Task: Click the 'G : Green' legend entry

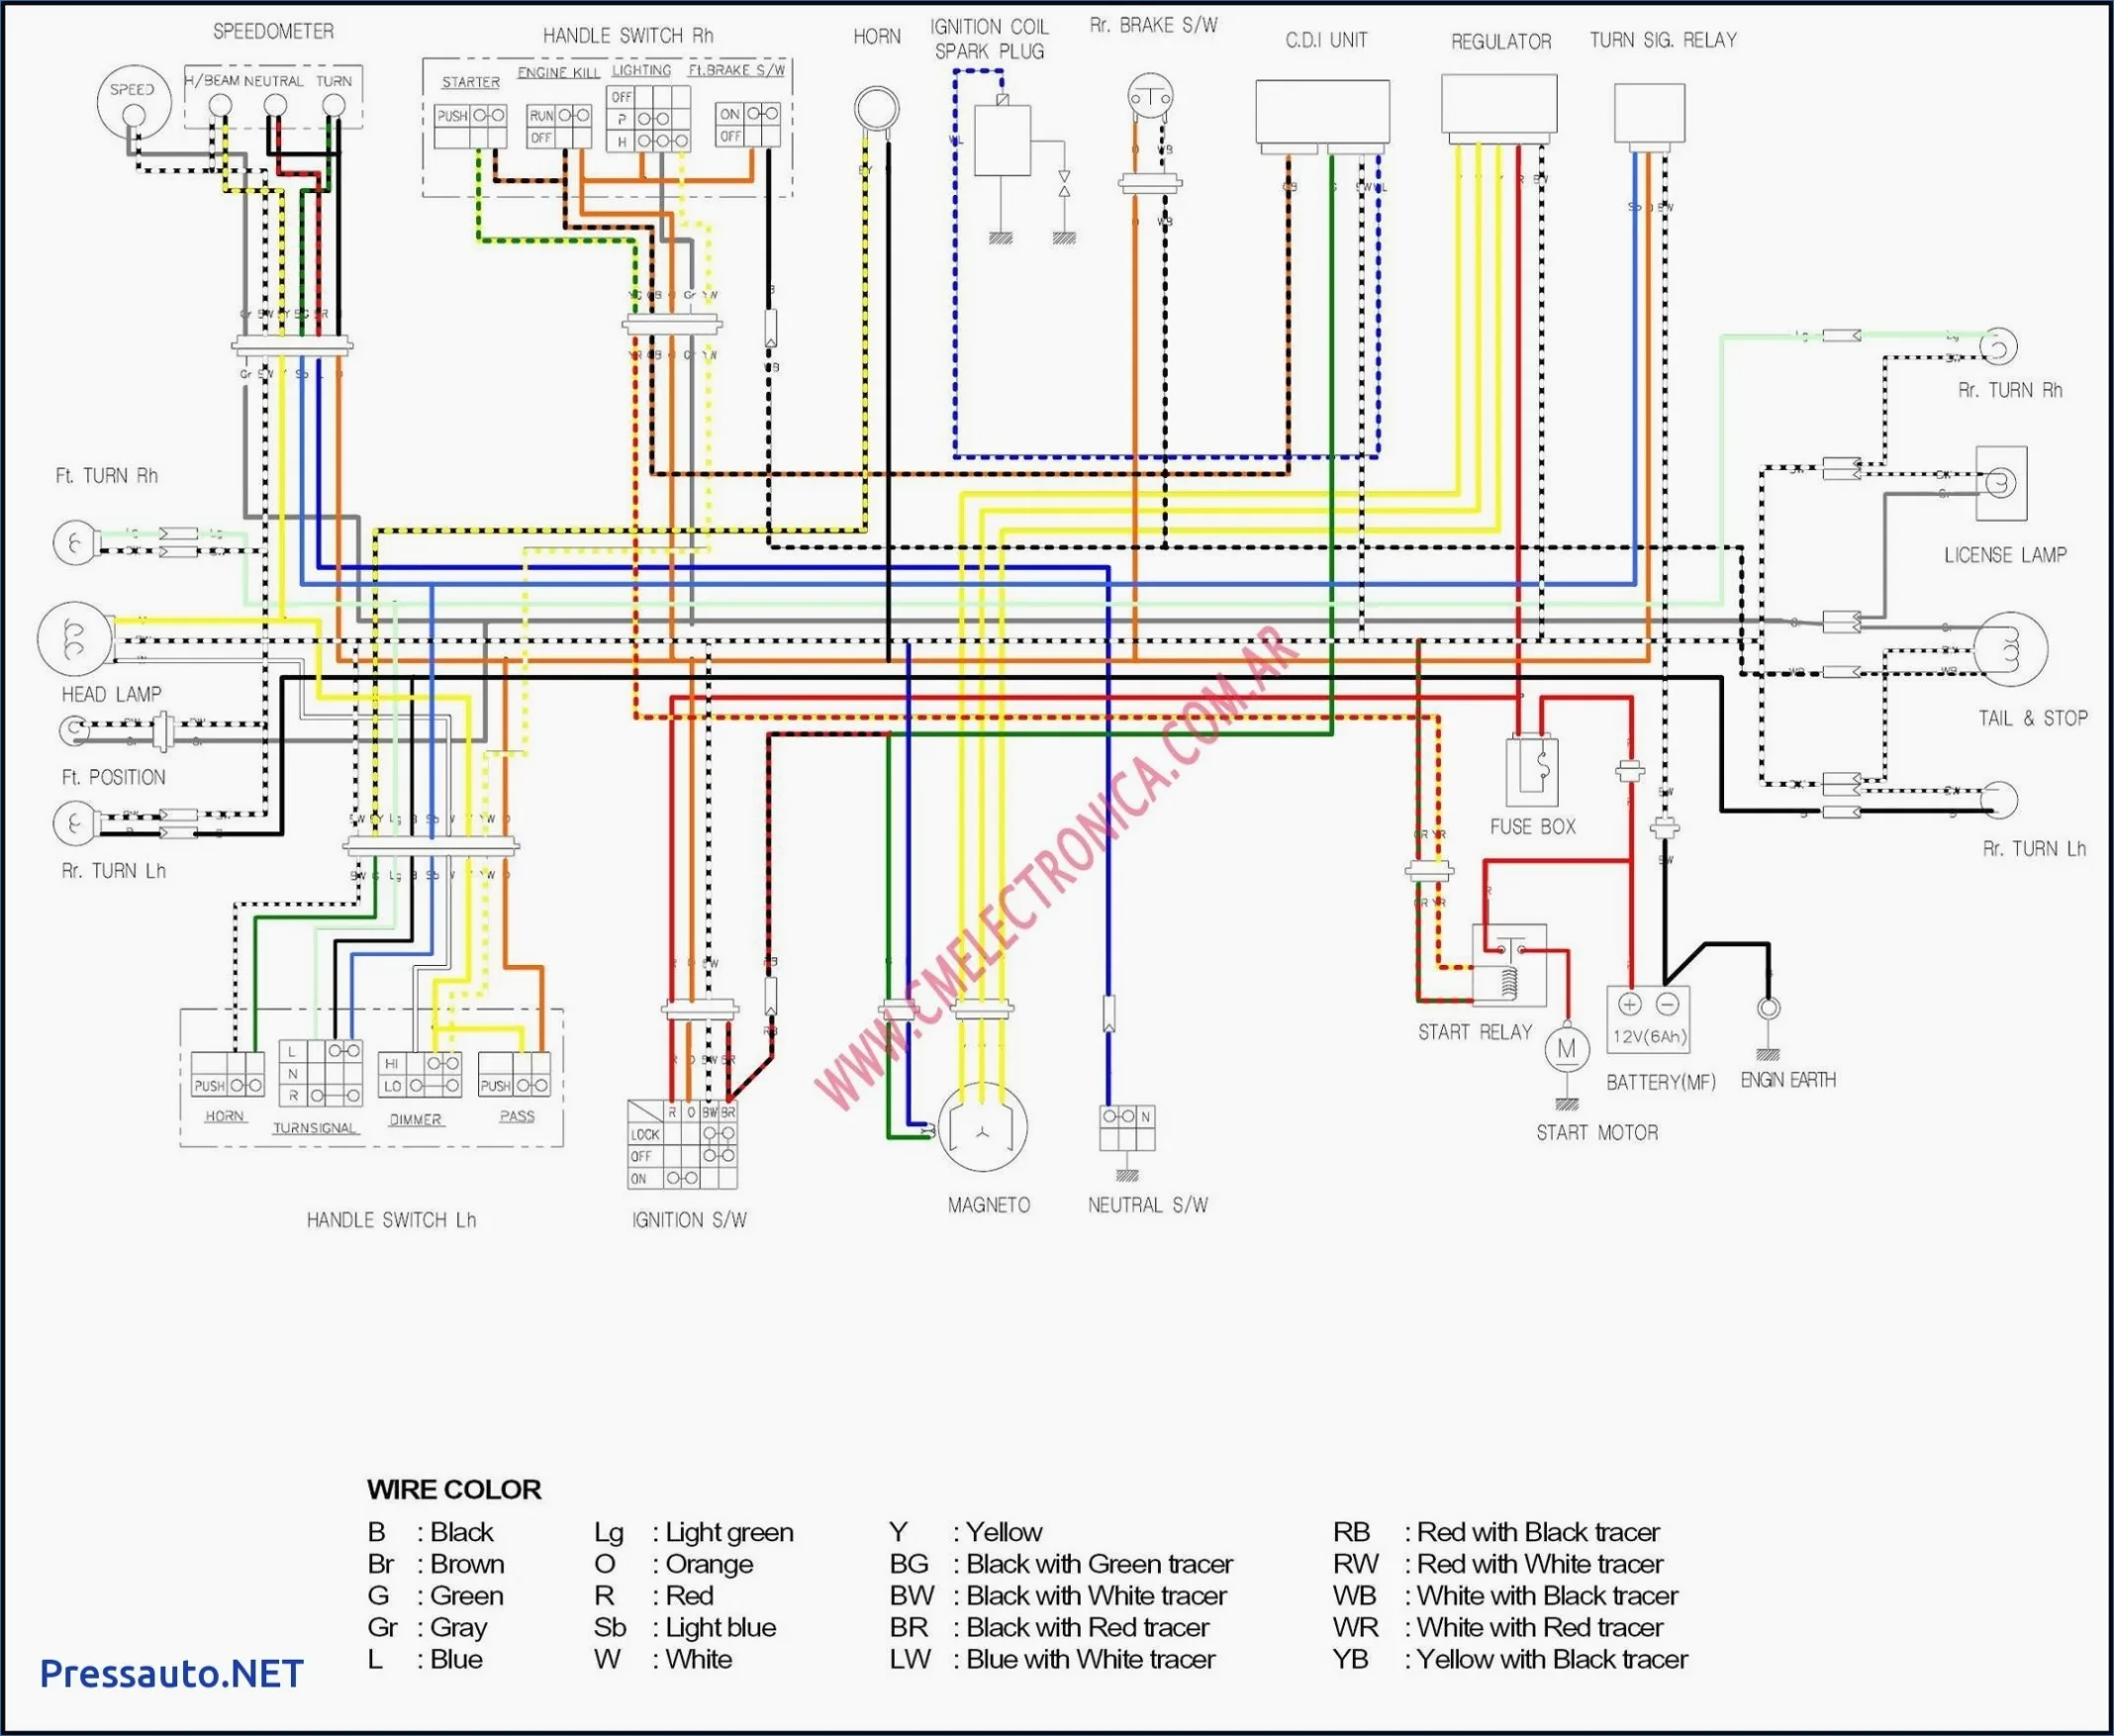Action: tap(435, 1596)
